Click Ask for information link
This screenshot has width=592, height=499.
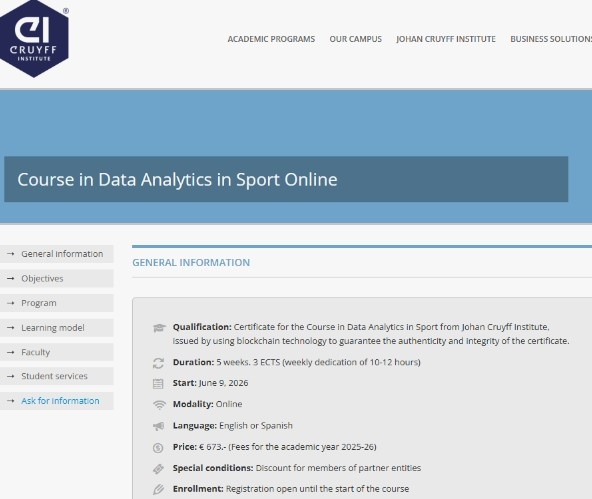tap(57, 401)
